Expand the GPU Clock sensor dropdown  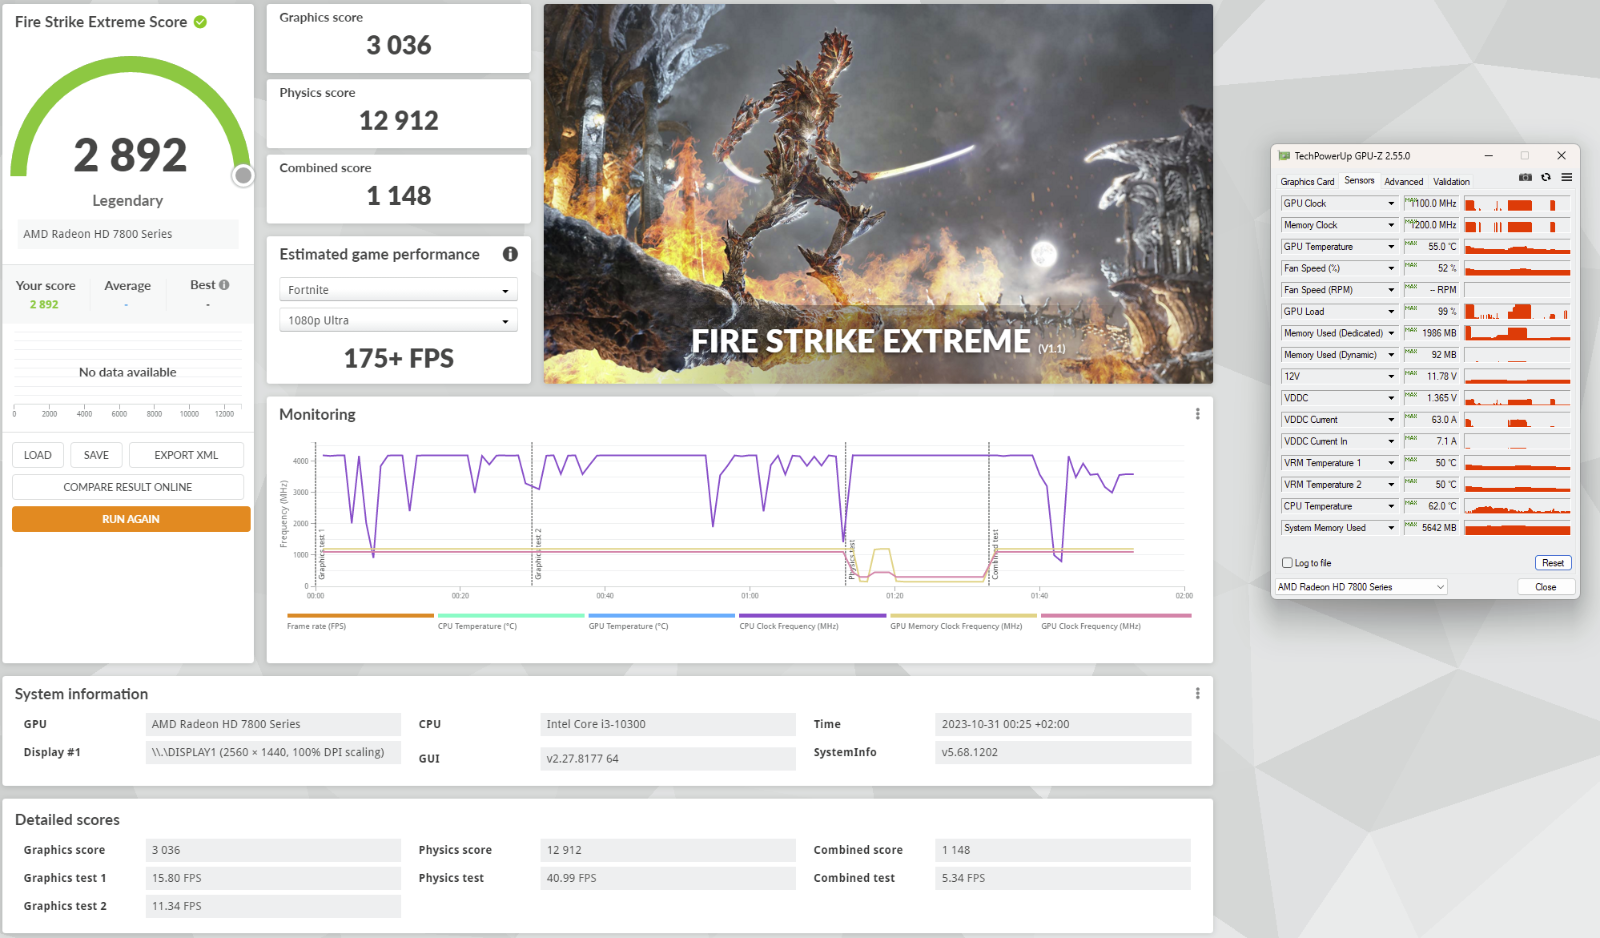[x=1390, y=203]
